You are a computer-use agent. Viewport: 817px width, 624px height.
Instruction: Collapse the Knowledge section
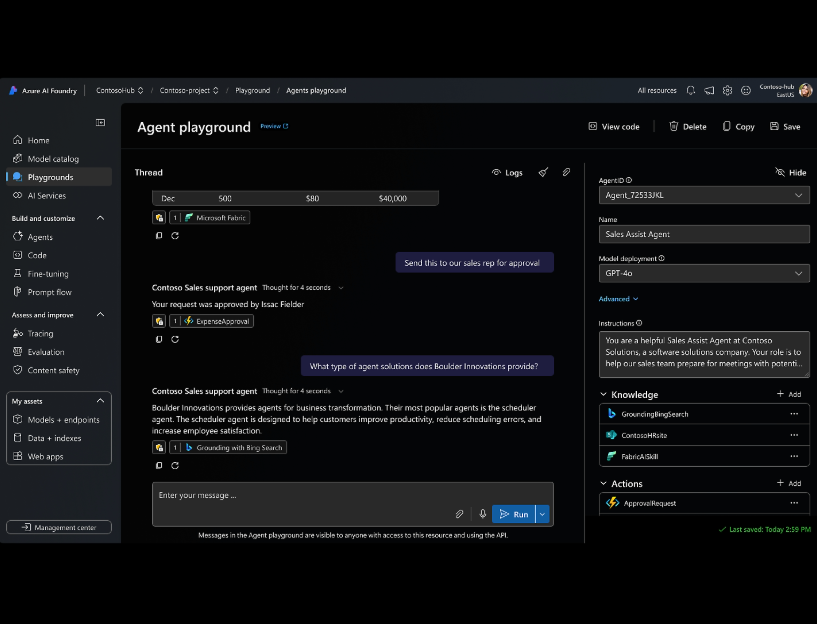603,394
